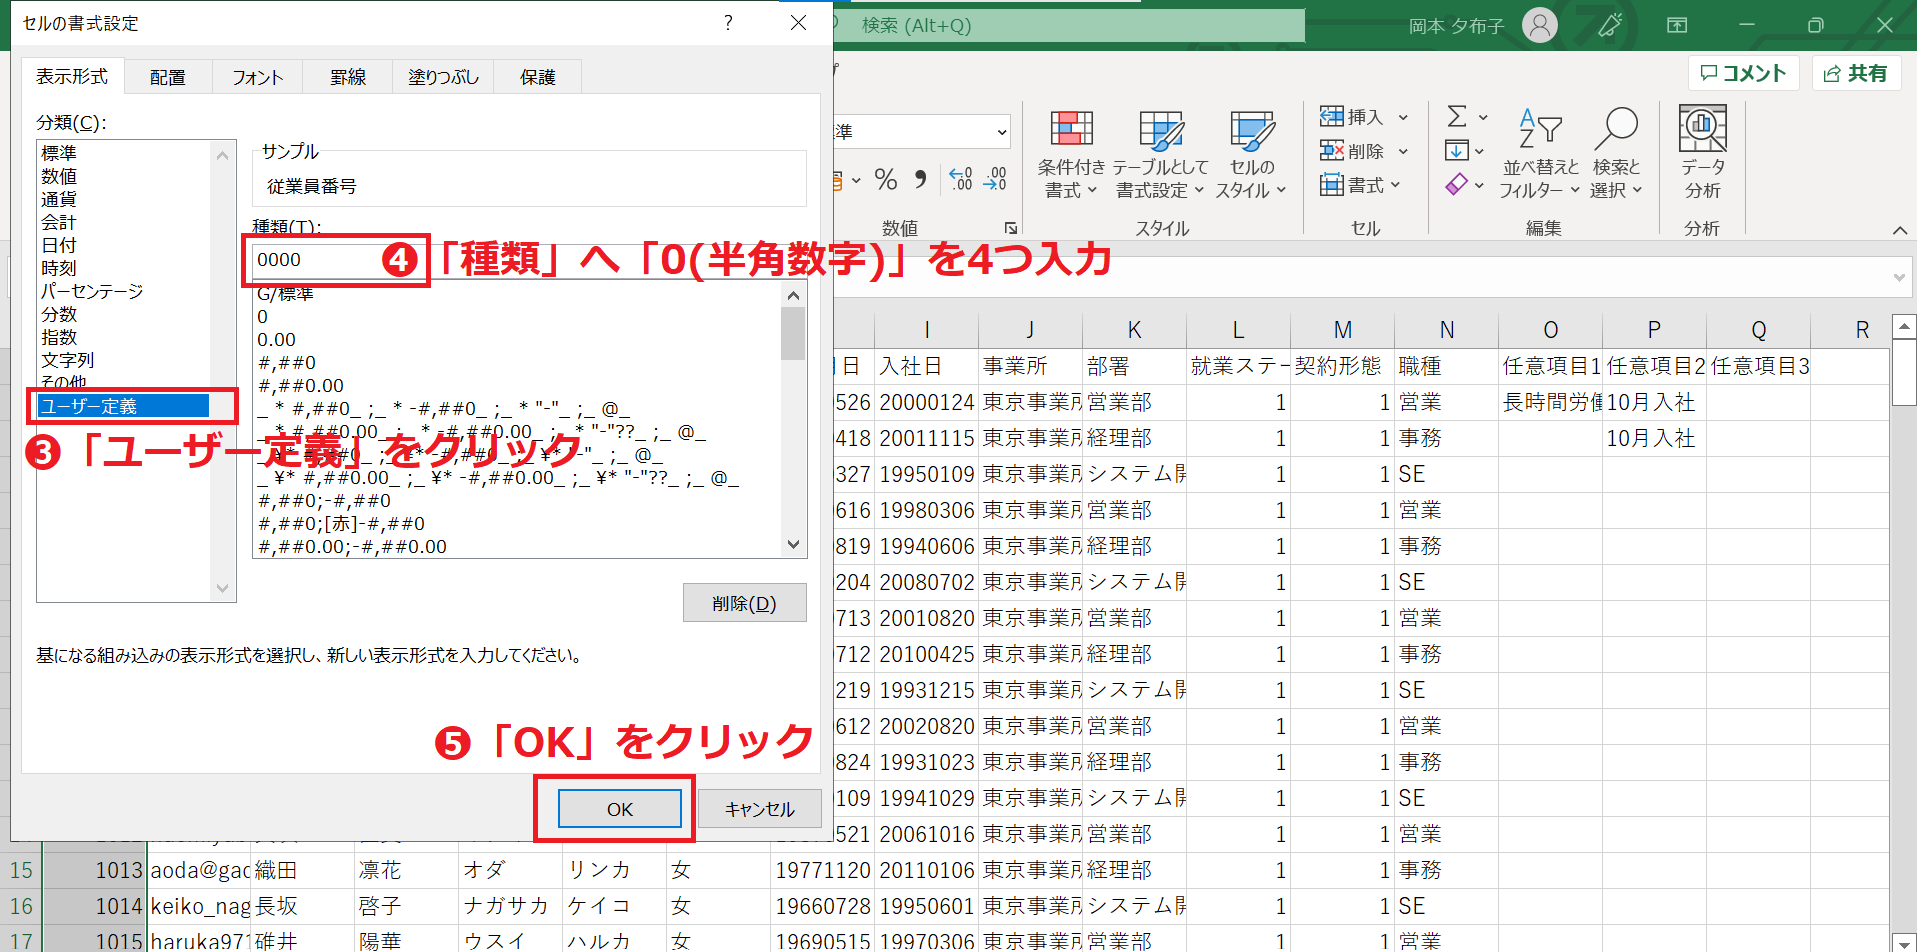Switch to the 罫線 tab
The image size is (1917, 952).
coord(346,76)
